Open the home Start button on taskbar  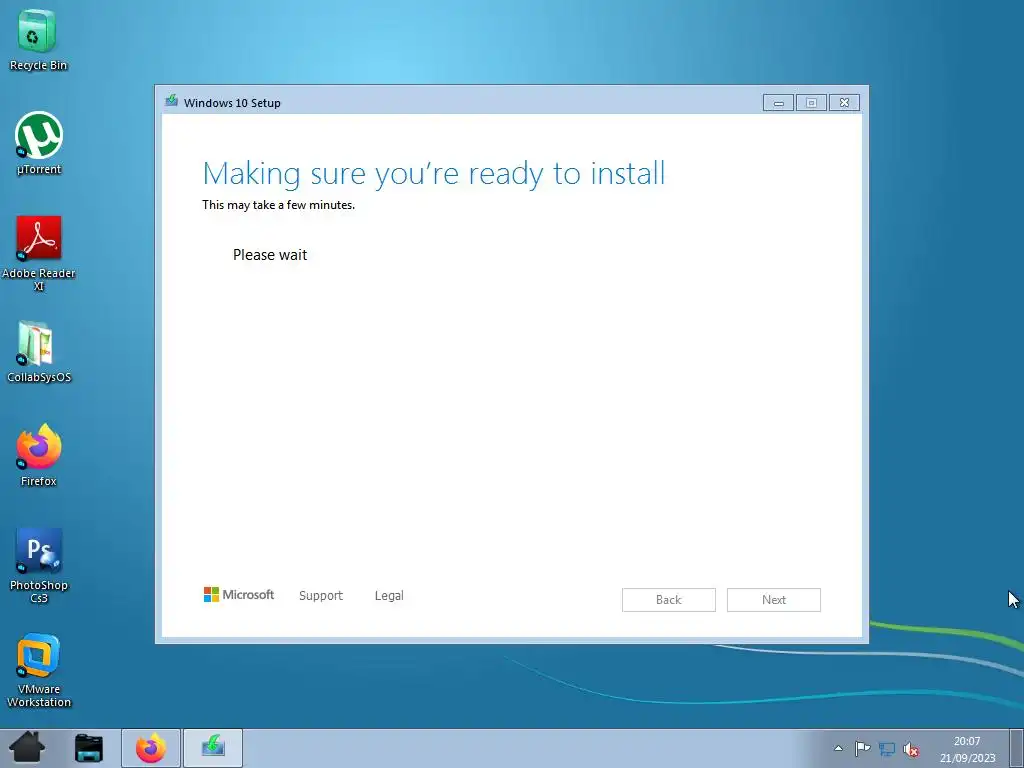27,748
